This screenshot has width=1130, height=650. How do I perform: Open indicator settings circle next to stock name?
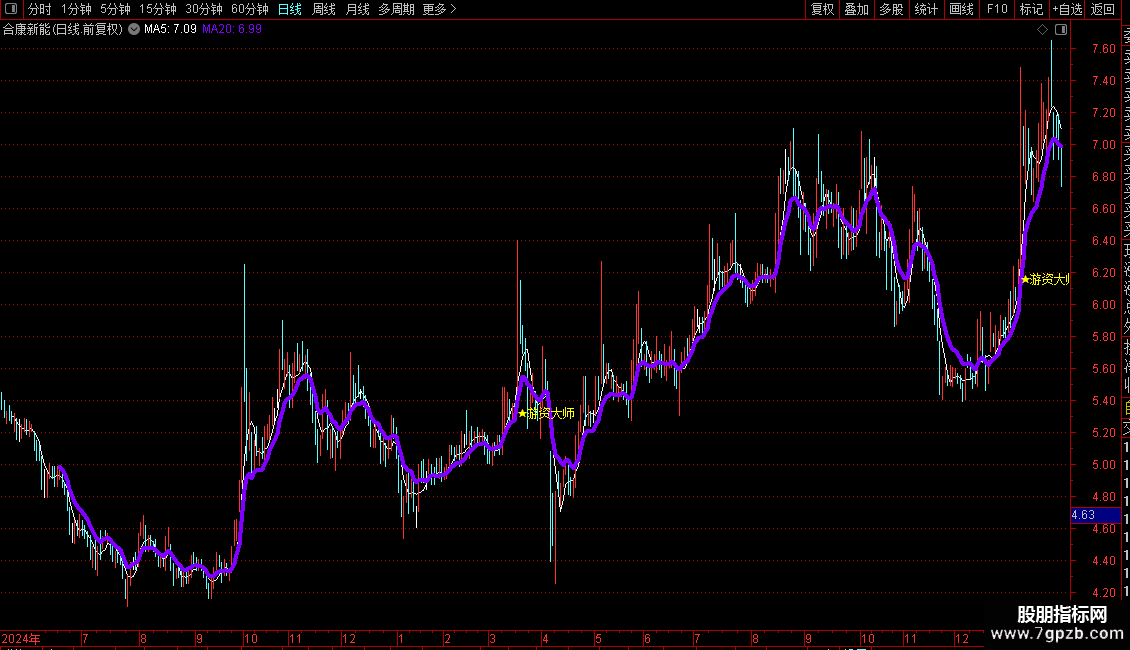(x=134, y=29)
